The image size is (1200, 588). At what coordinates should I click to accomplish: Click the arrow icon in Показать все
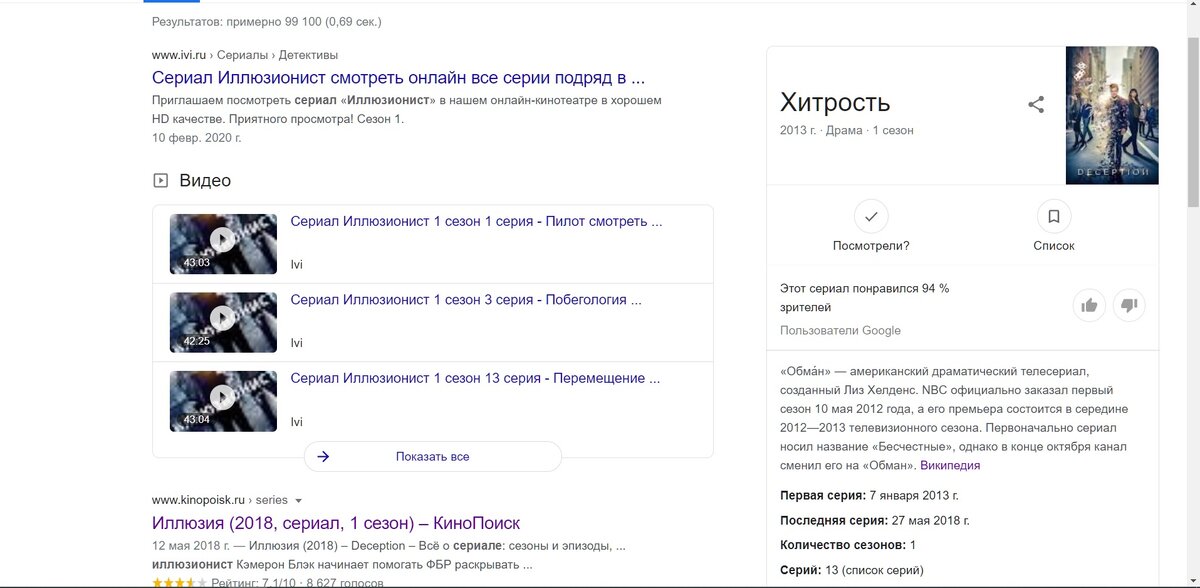point(323,456)
